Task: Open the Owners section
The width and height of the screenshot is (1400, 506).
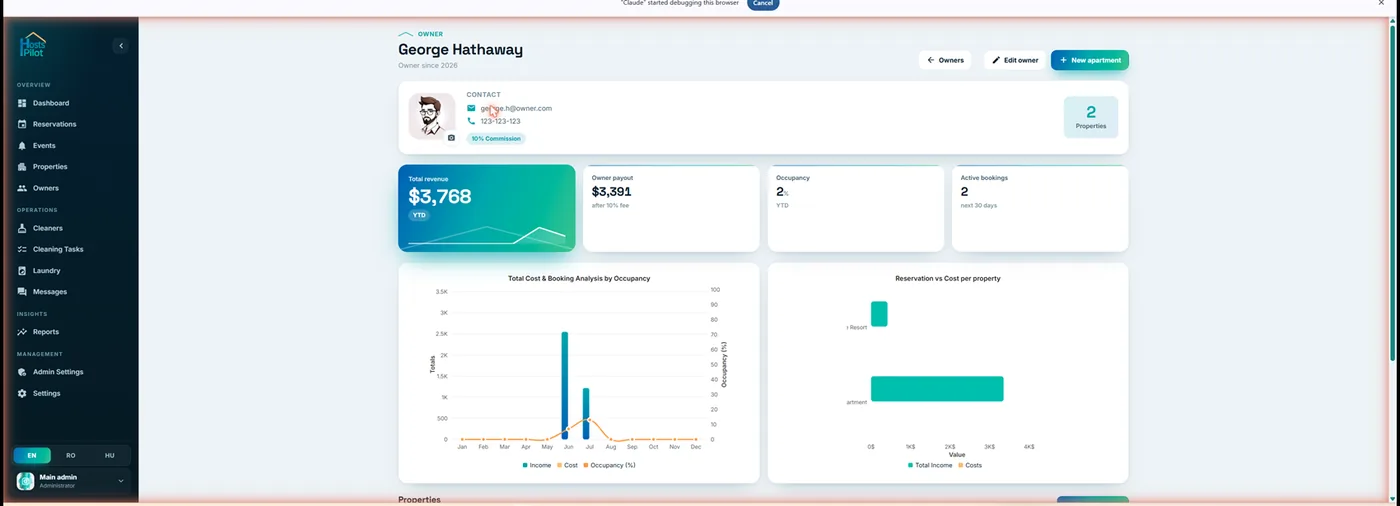Action: (70, 188)
